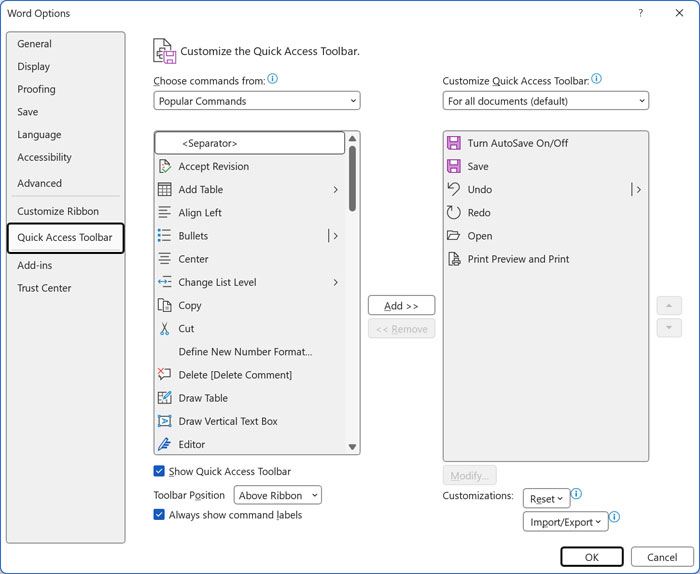Open the Import/Export dropdown
The height and width of the screenshot is (574, 700).
click(x=566, y=522)
